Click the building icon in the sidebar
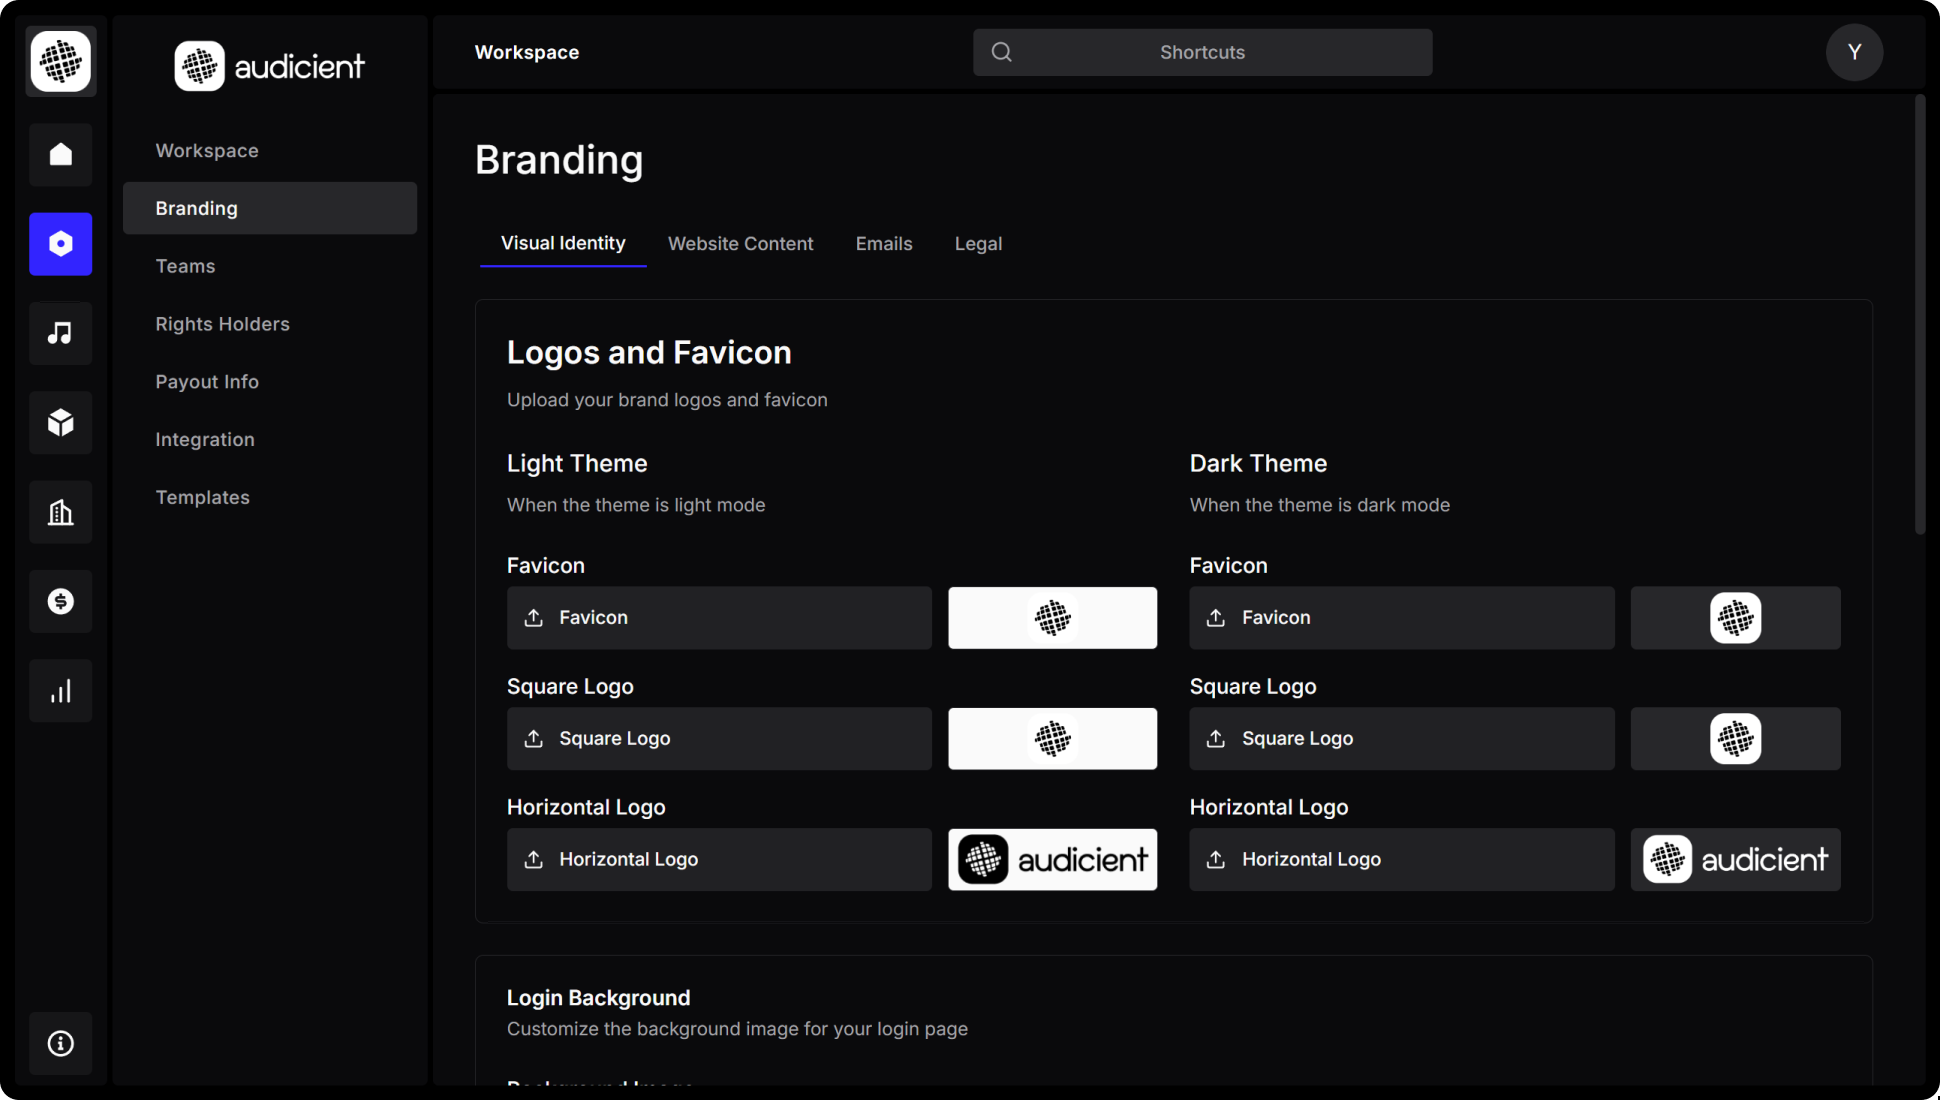This screenshot has height=1100, width=1940. (60, 512)
